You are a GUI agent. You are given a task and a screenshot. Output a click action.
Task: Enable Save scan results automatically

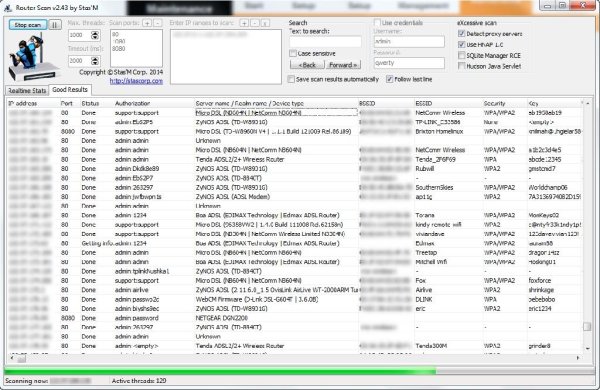291,79
